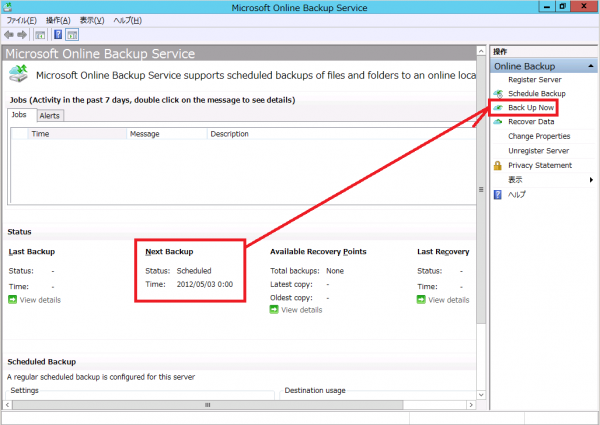The height and width of the screenshot is (425, 600).
Task: Click Register Server action
Action: point(536,79)
